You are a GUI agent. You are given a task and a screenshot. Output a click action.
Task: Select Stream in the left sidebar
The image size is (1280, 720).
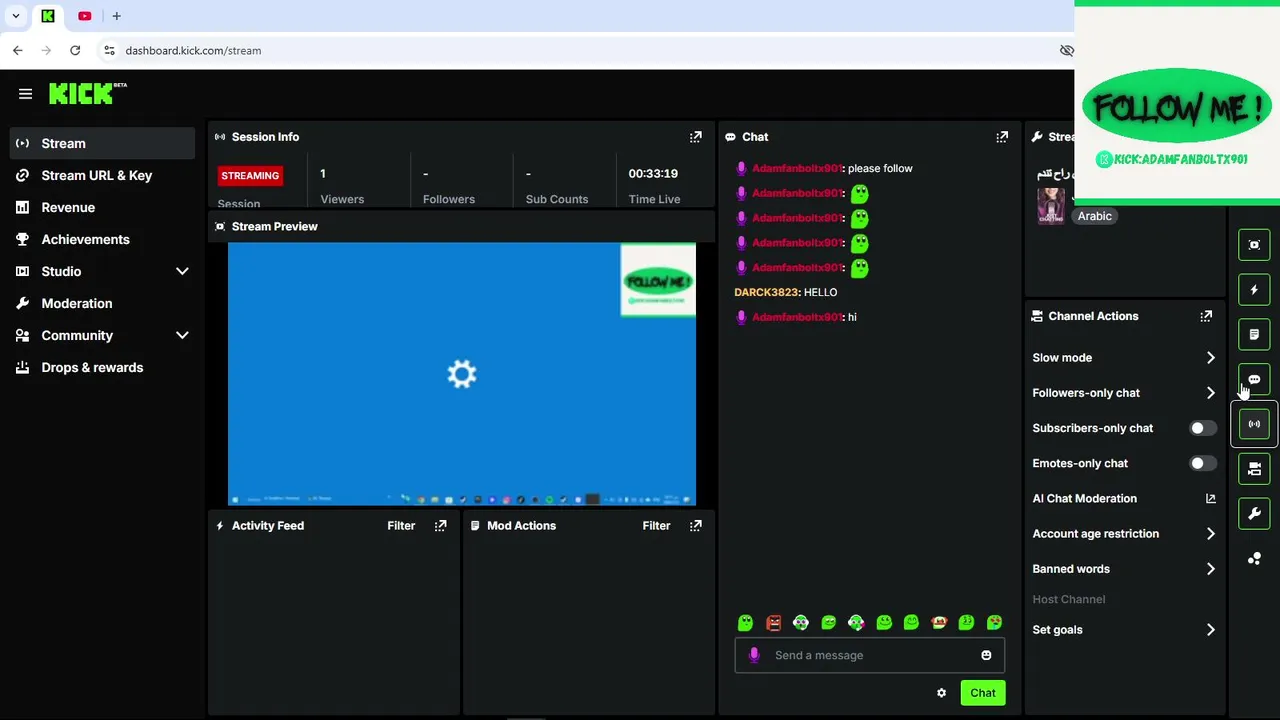click(x=103, y=143)
